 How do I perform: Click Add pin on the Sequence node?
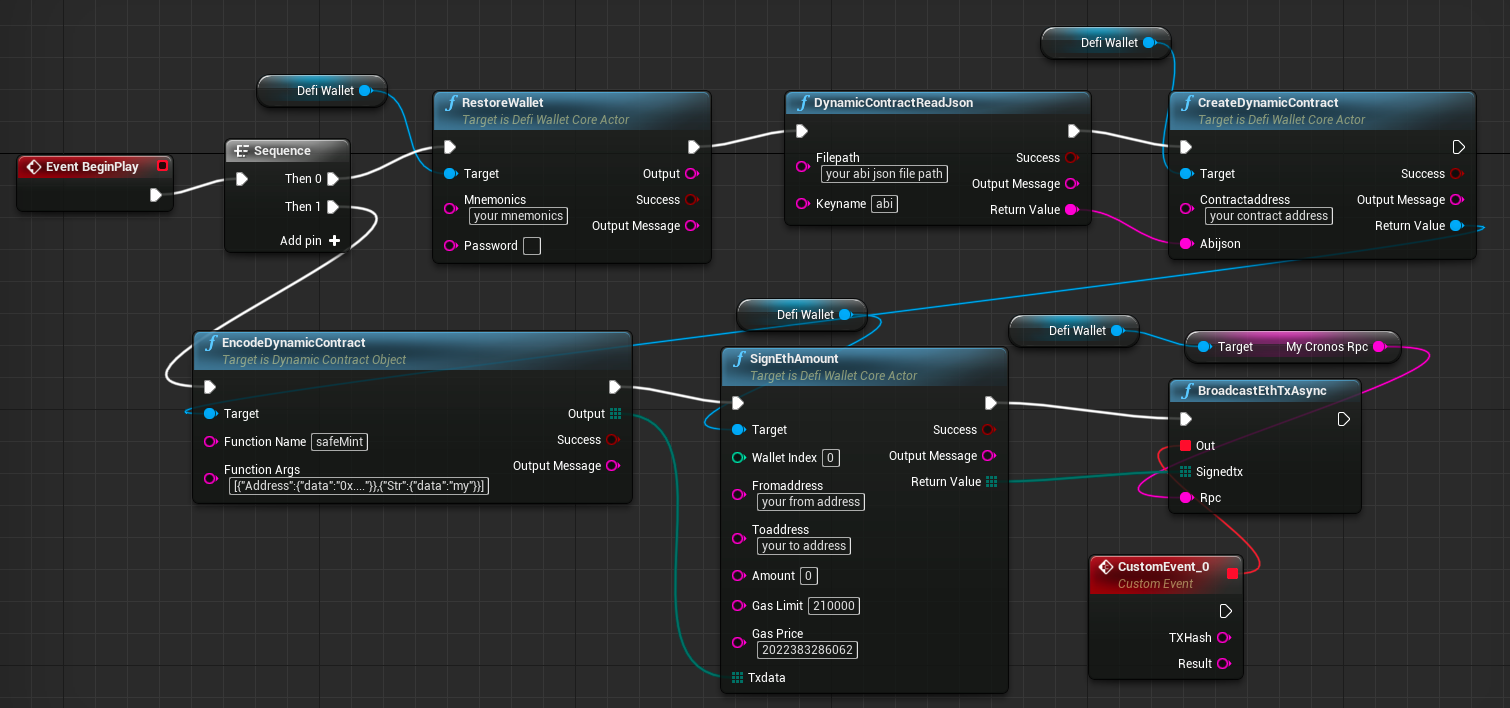334,240
